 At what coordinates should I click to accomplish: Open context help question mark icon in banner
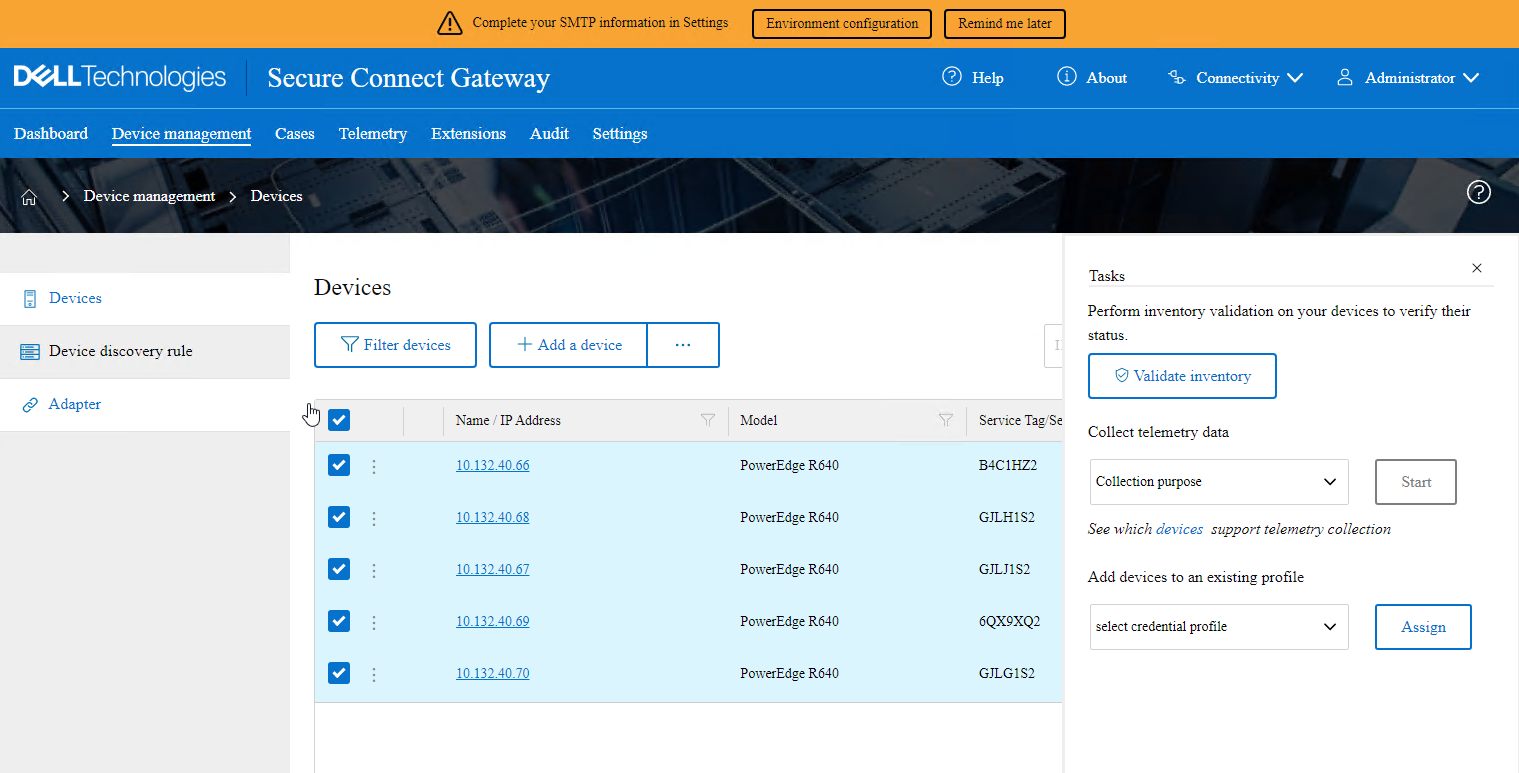[x=1478, y=193]
